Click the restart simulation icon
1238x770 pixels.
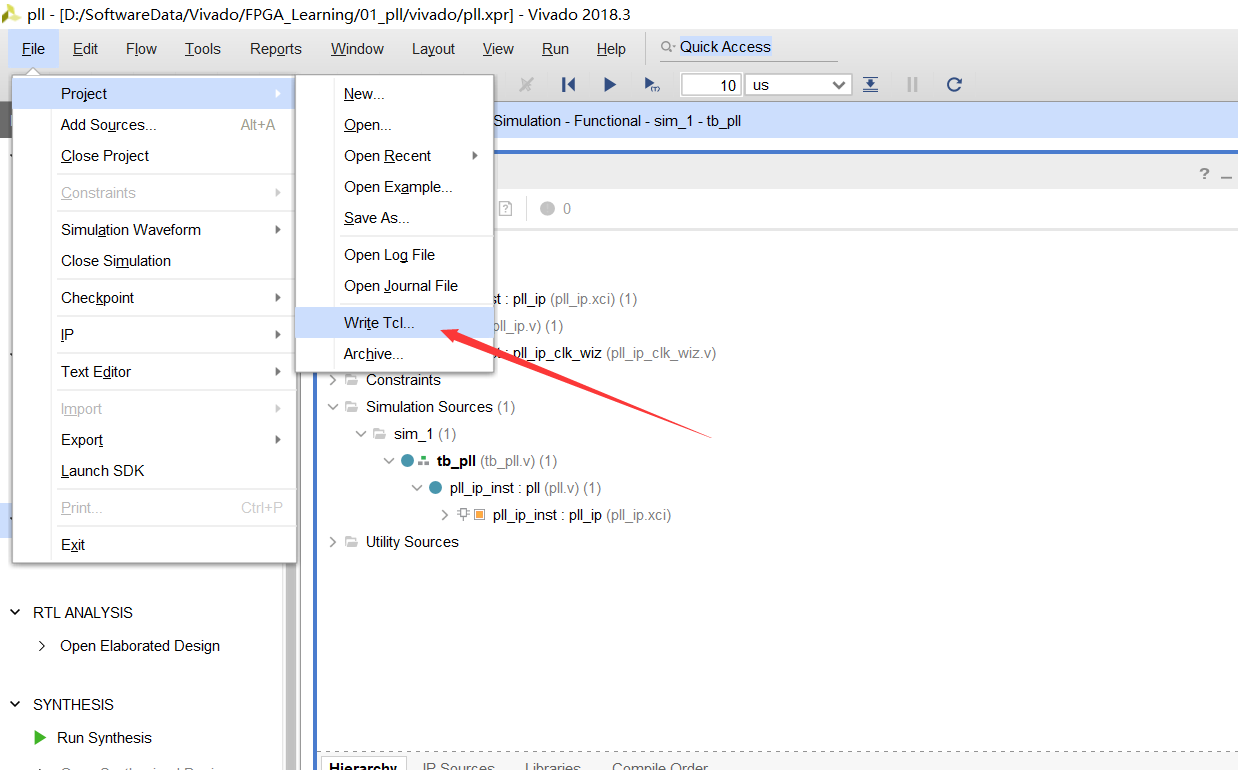(568, 85)
